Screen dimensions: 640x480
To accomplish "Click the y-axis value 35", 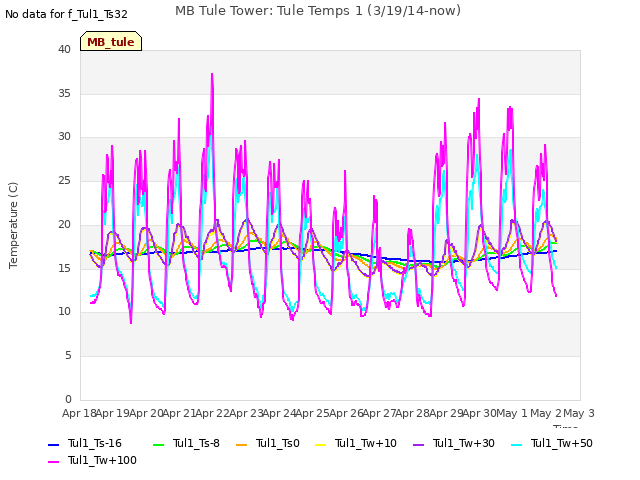I will tap(64, 93).
